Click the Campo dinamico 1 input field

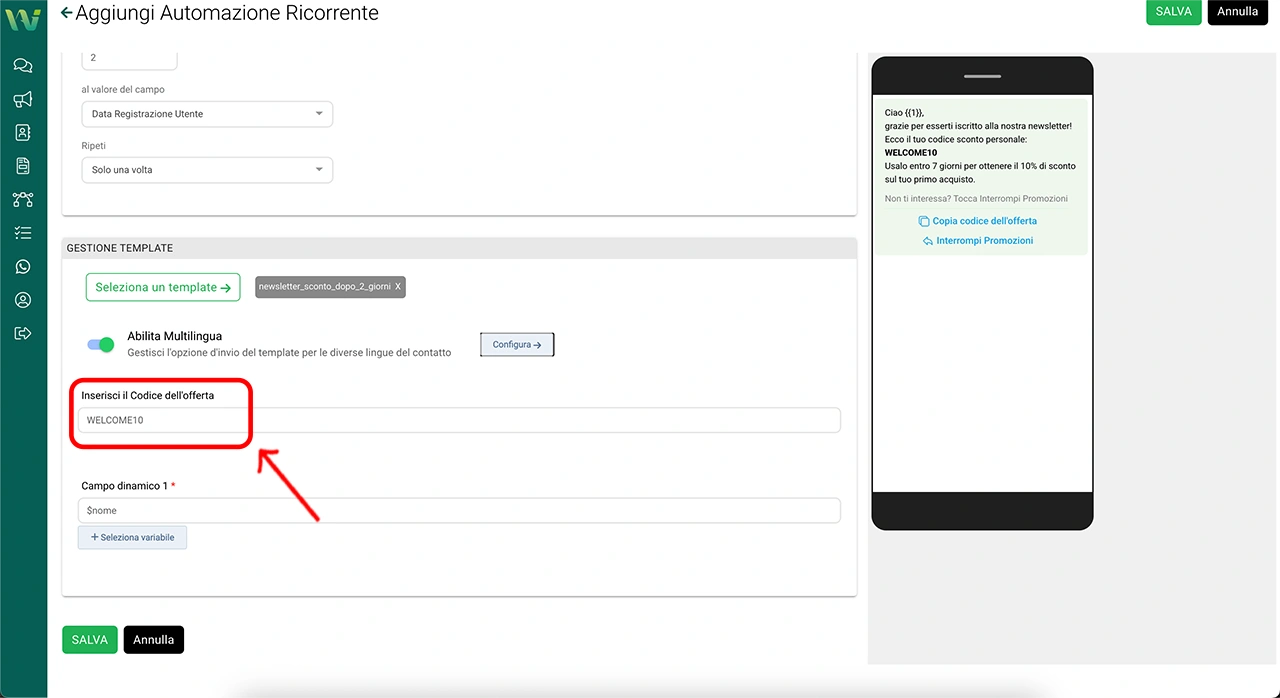pos(459,511)
